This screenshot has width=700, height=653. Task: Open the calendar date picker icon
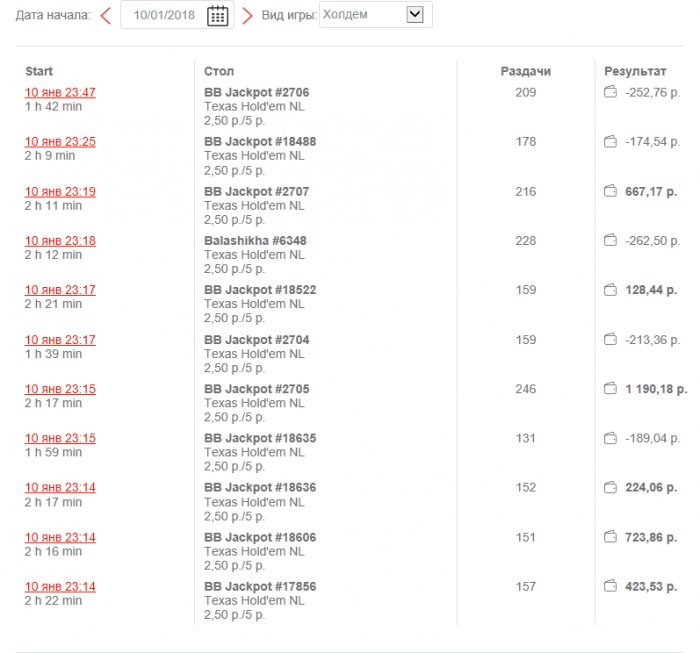pos(217,15)
